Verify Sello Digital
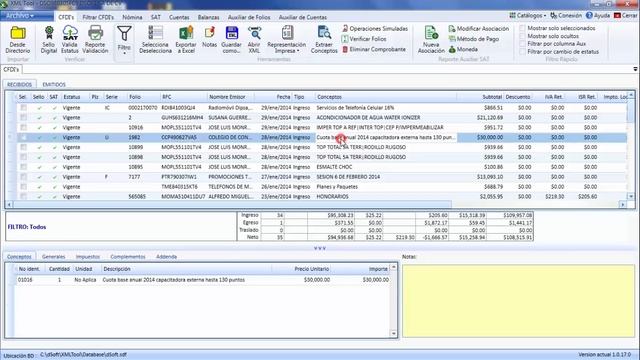 (x=49, y=40)
